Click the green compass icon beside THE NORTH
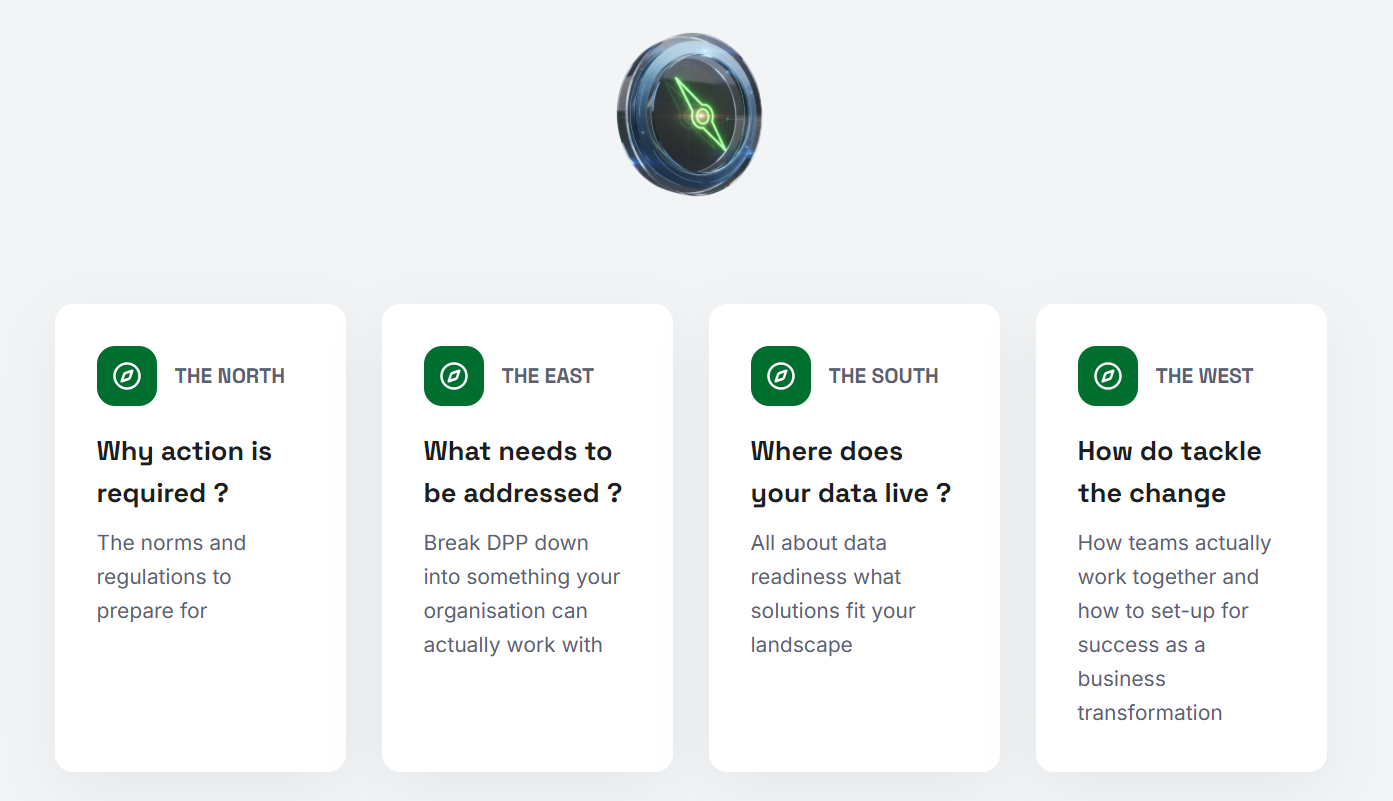The height and width of the screenshot is (801, 1393). (x=127, y=376)
